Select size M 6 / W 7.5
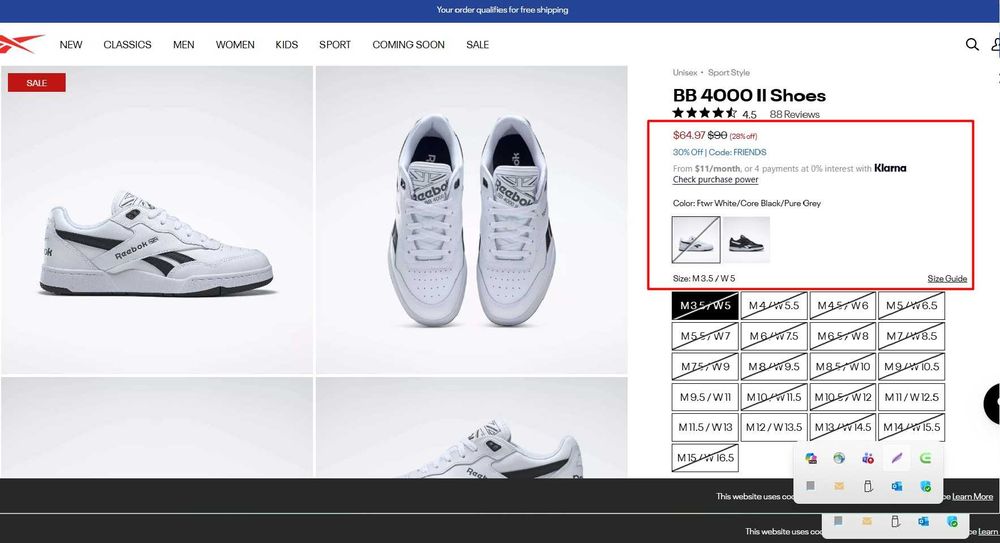Screen dimensions: 1000x543 pos(774,336)
